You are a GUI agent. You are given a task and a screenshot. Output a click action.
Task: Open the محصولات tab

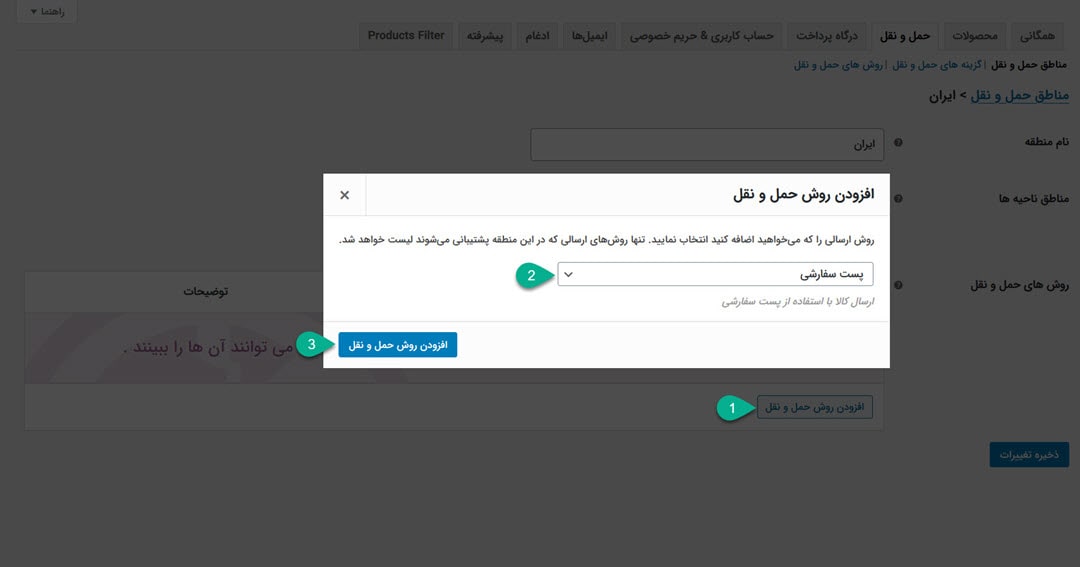(x=971, y=36)
